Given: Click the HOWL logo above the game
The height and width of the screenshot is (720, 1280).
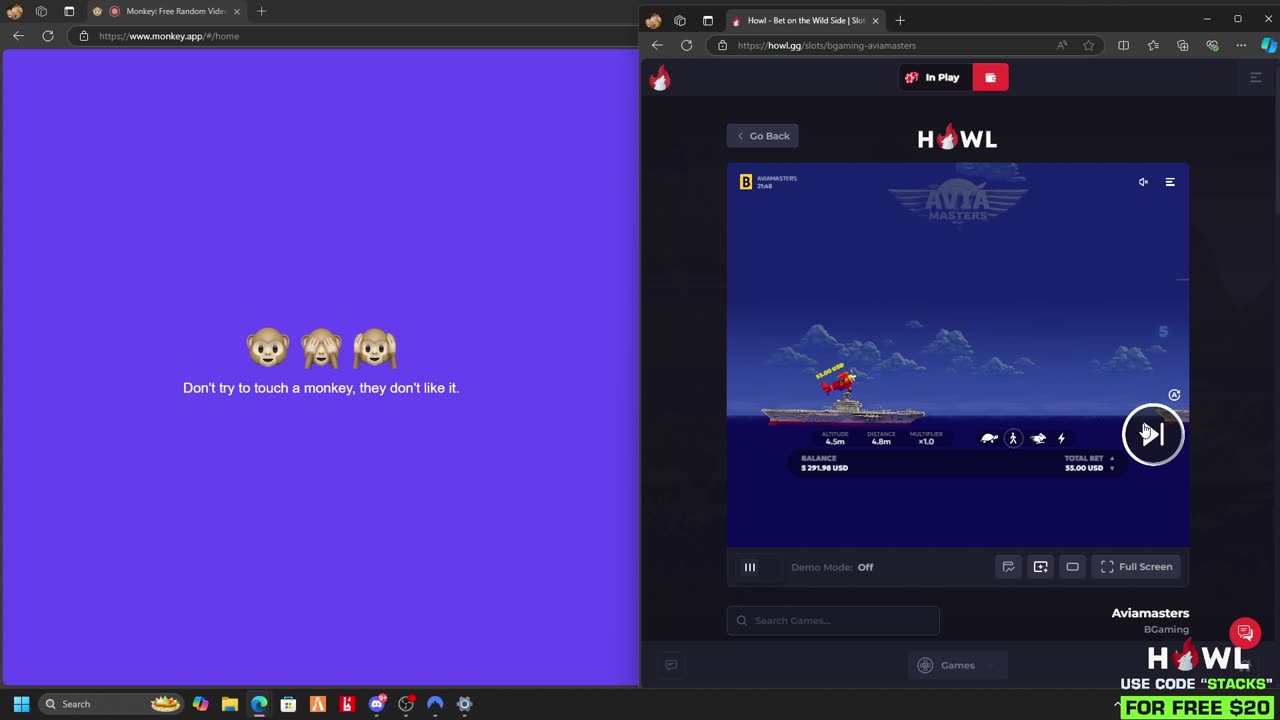Looking at the screenshot, I should click(957, 138).
